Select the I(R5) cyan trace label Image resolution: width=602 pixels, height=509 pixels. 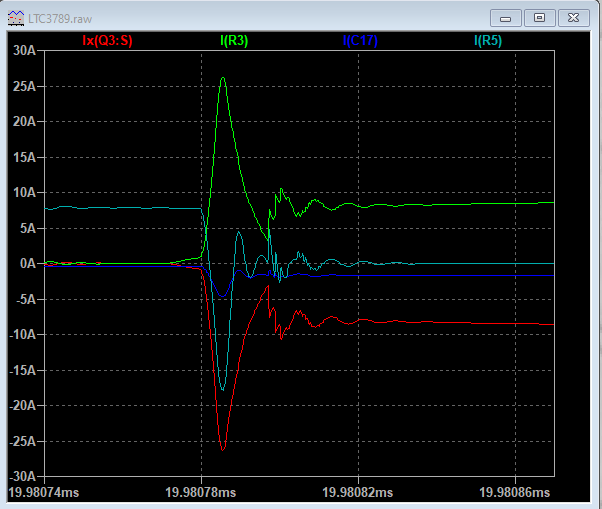488,40
